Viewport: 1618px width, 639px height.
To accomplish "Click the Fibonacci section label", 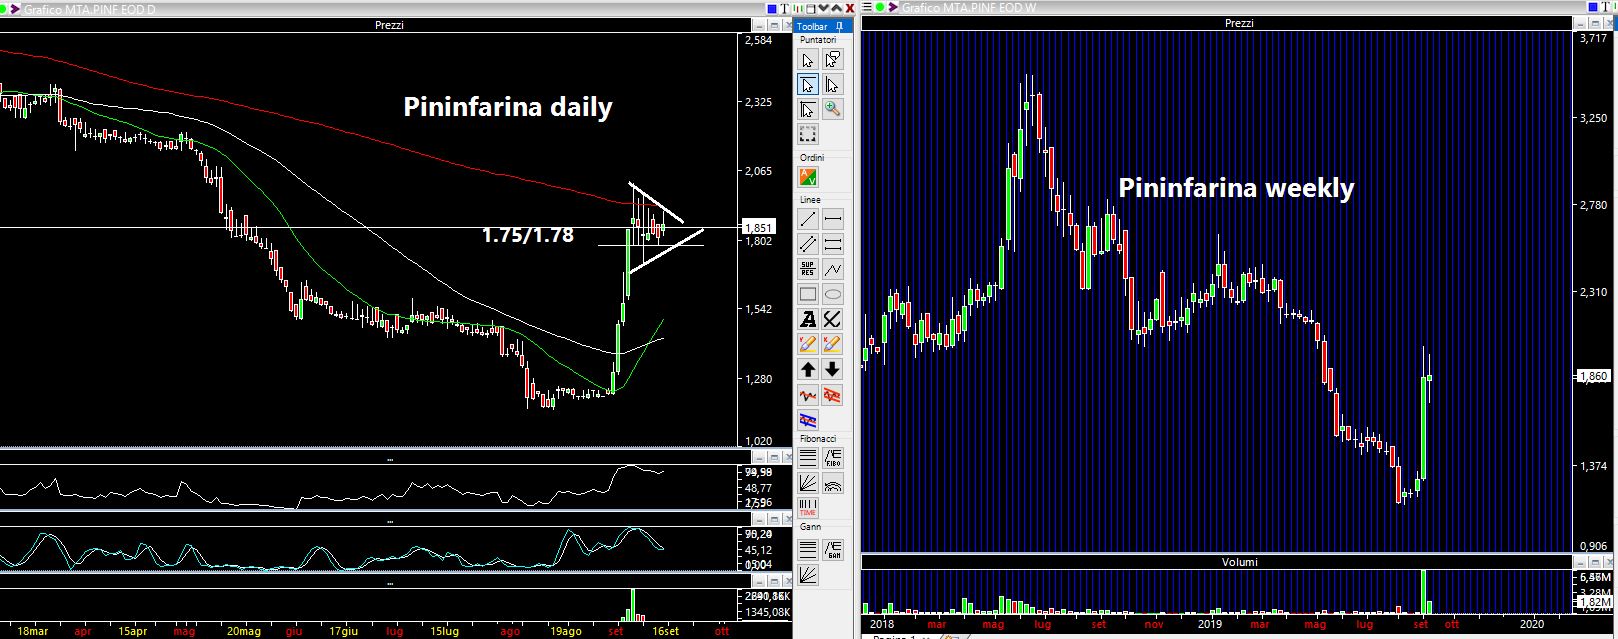I will 818,439.
